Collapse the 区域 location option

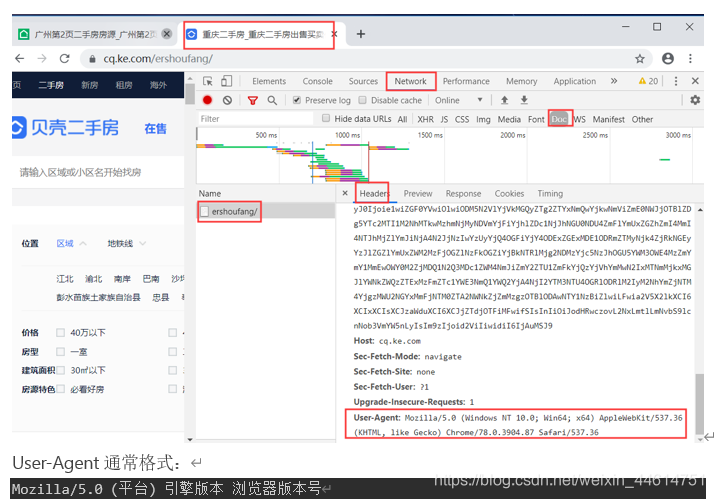(x=71, y=244)
